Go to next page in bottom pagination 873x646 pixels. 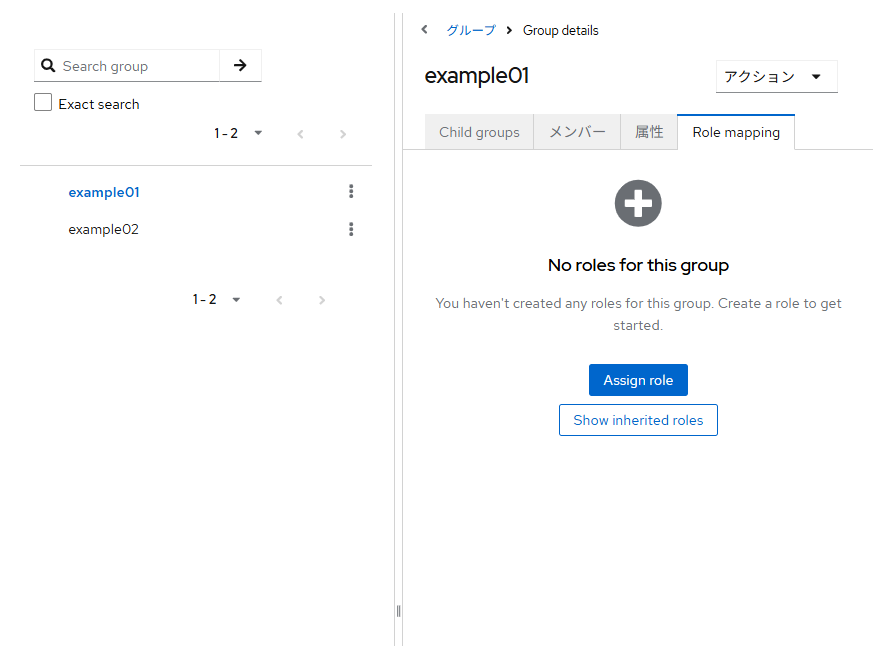[322, 300]
